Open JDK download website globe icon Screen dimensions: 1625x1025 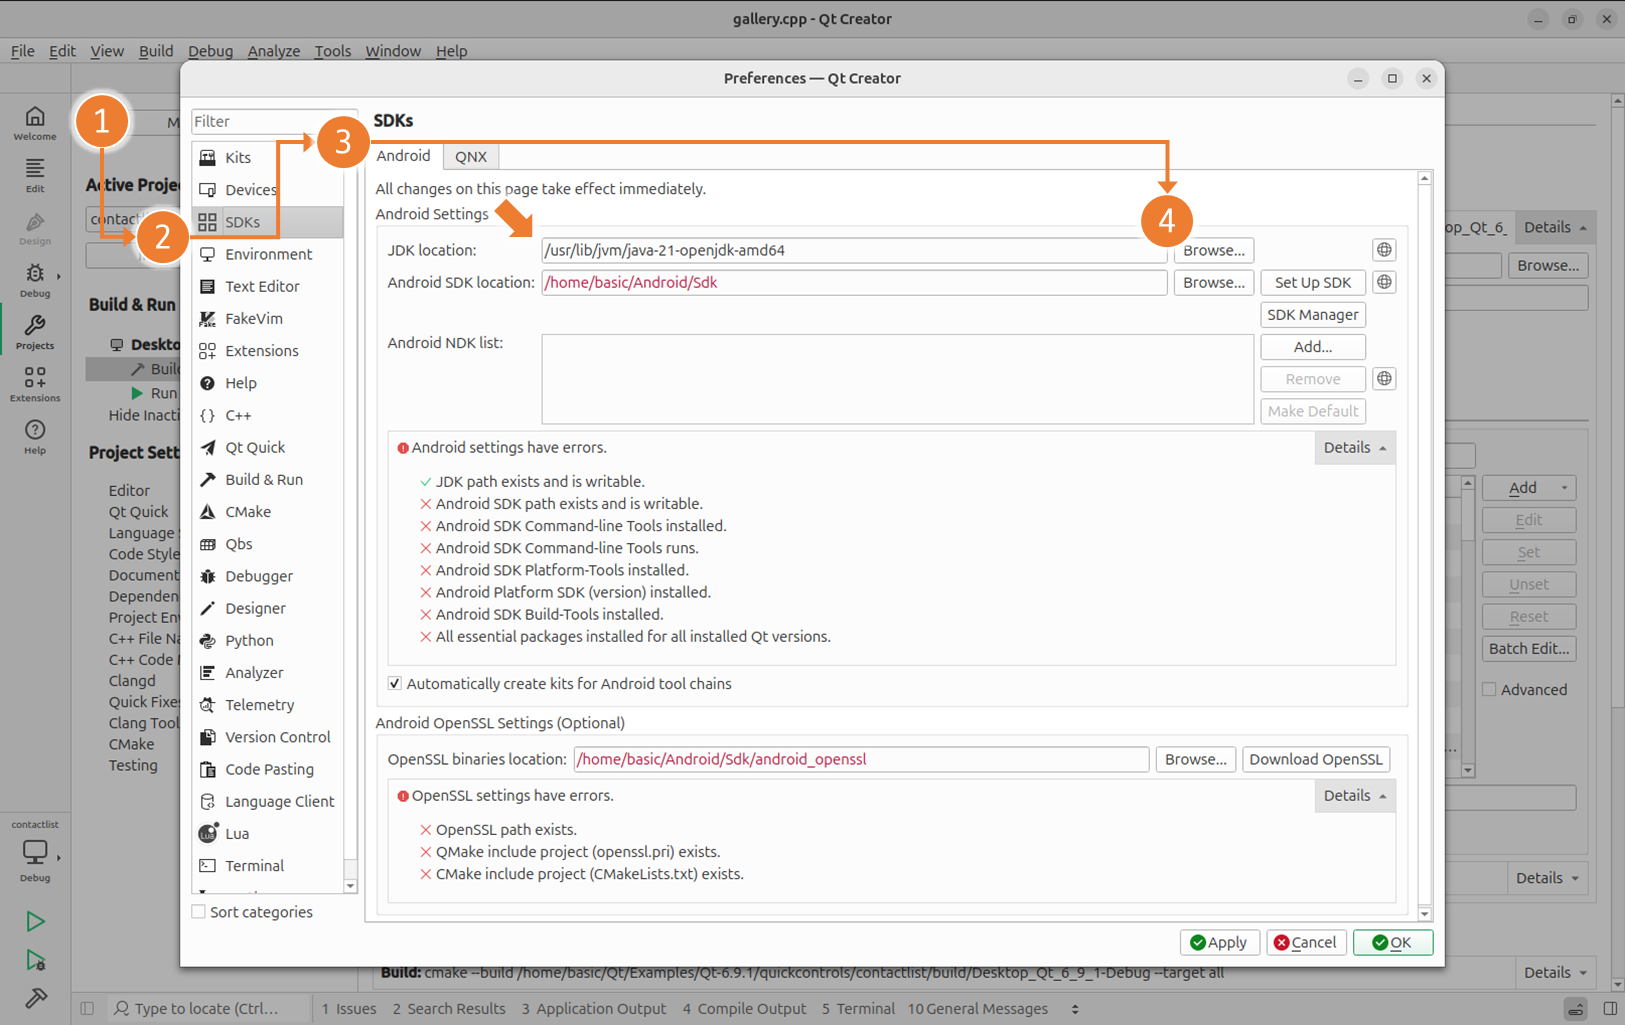[x=1384, y=250]
